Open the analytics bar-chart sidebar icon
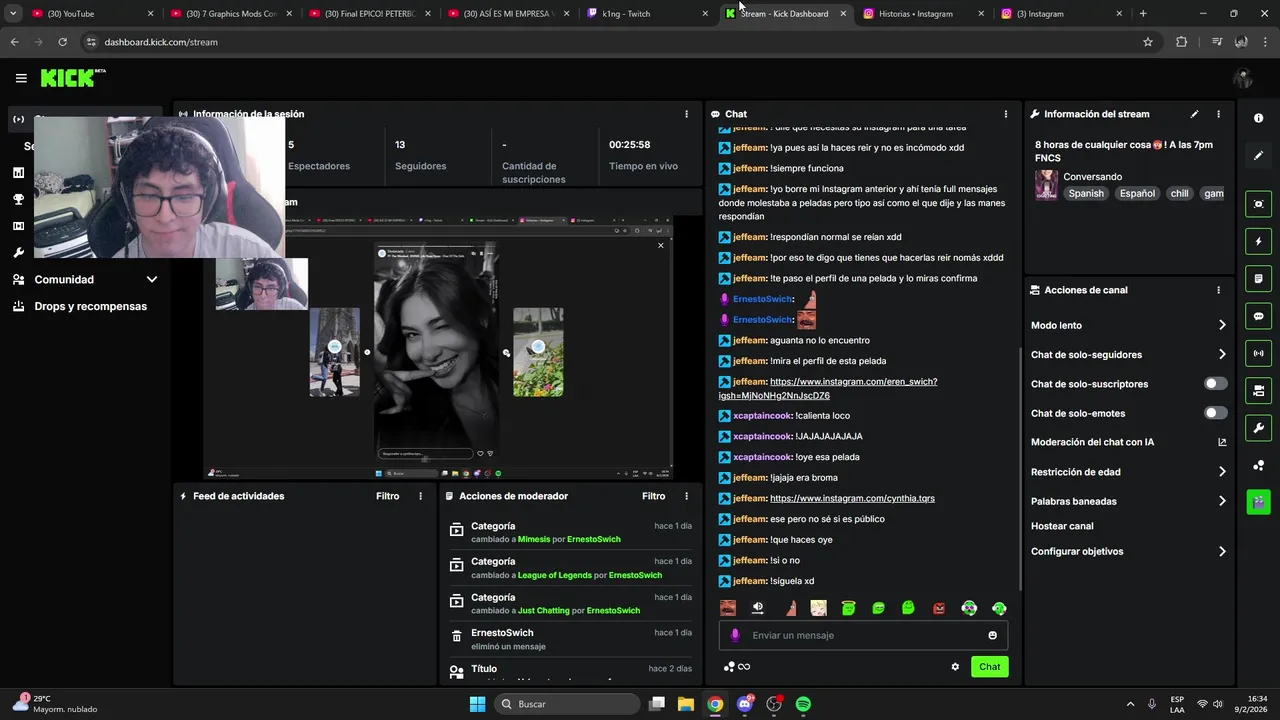 tap(18, 173)
